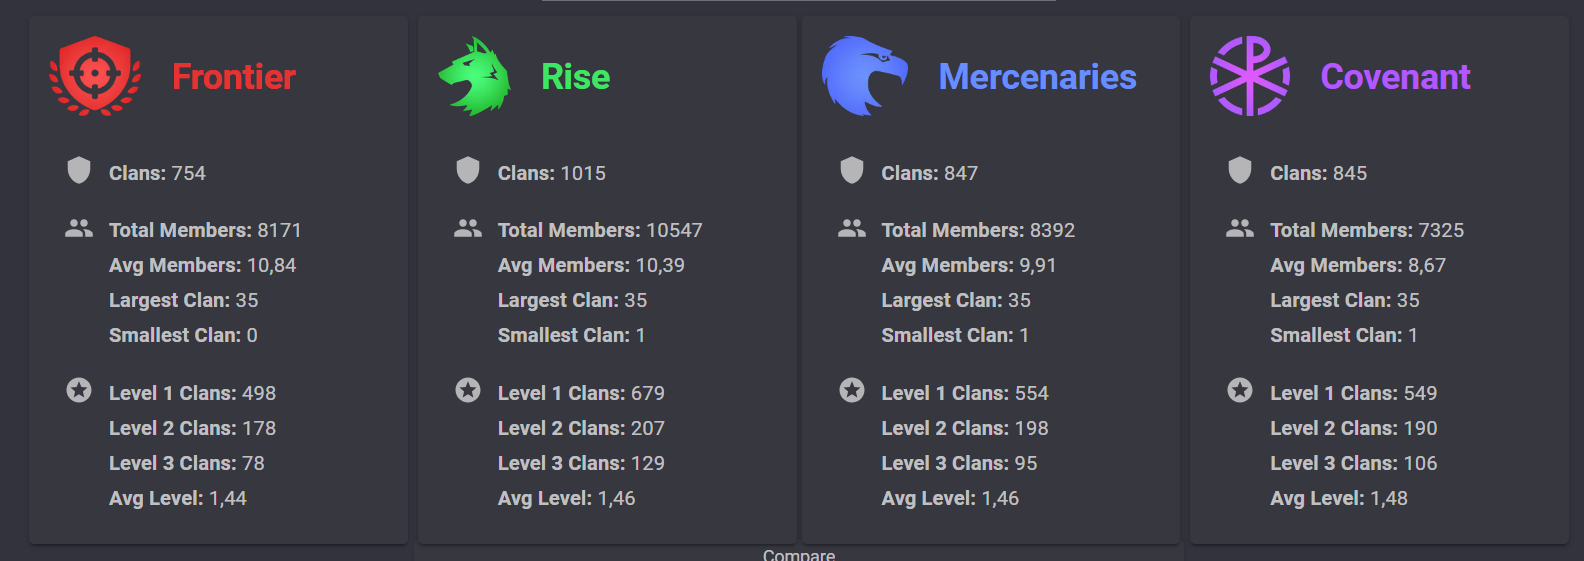Viewport: 1584px width, 561px height.
Task: Click the people icon beside Mercenaries Total Members
Action: [852, 229]
